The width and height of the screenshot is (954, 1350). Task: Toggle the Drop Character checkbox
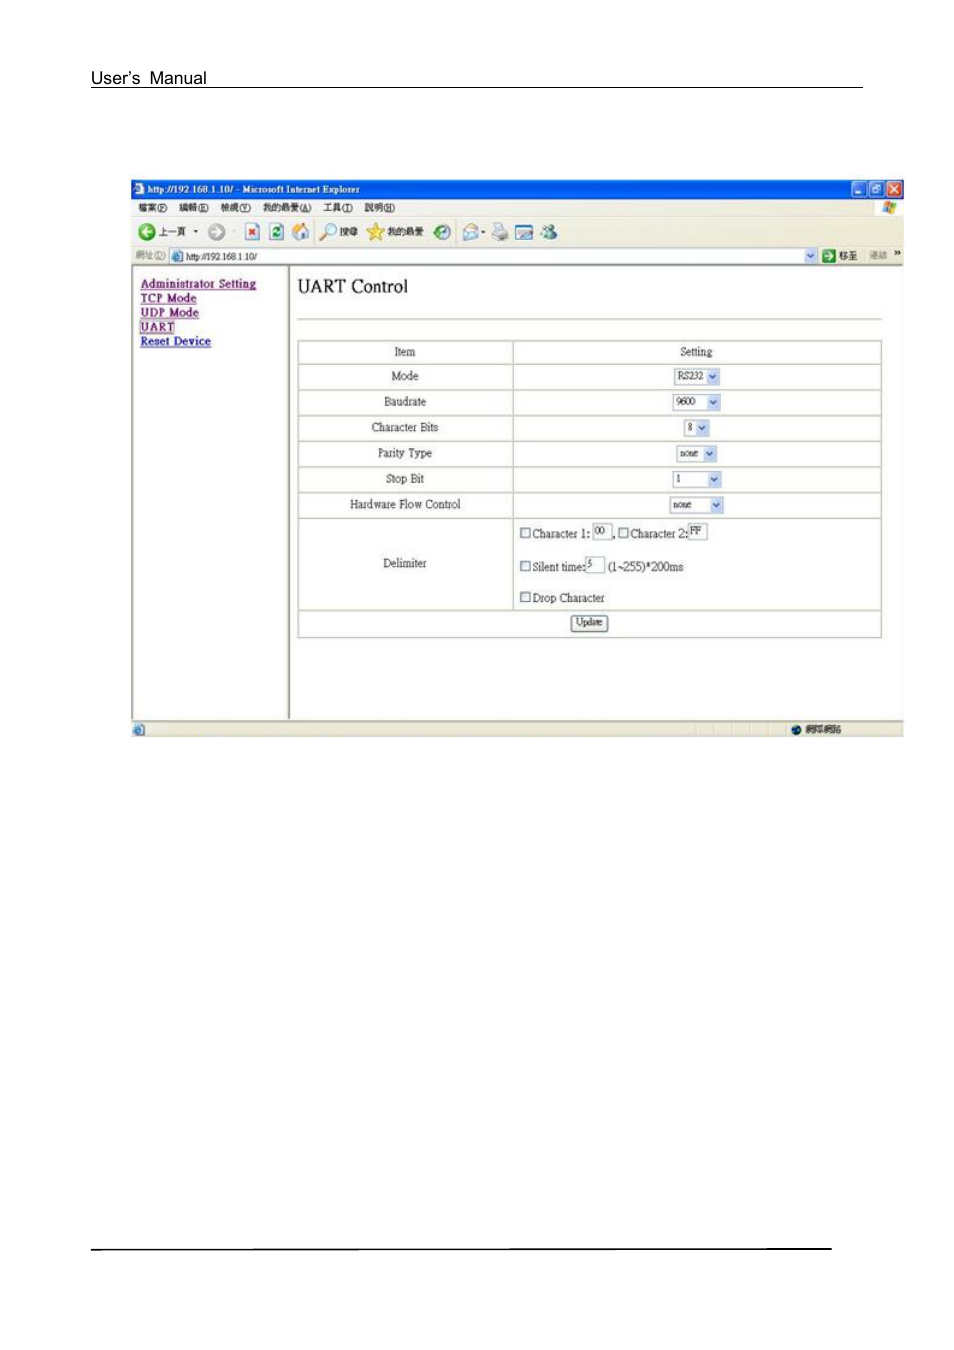525,597
